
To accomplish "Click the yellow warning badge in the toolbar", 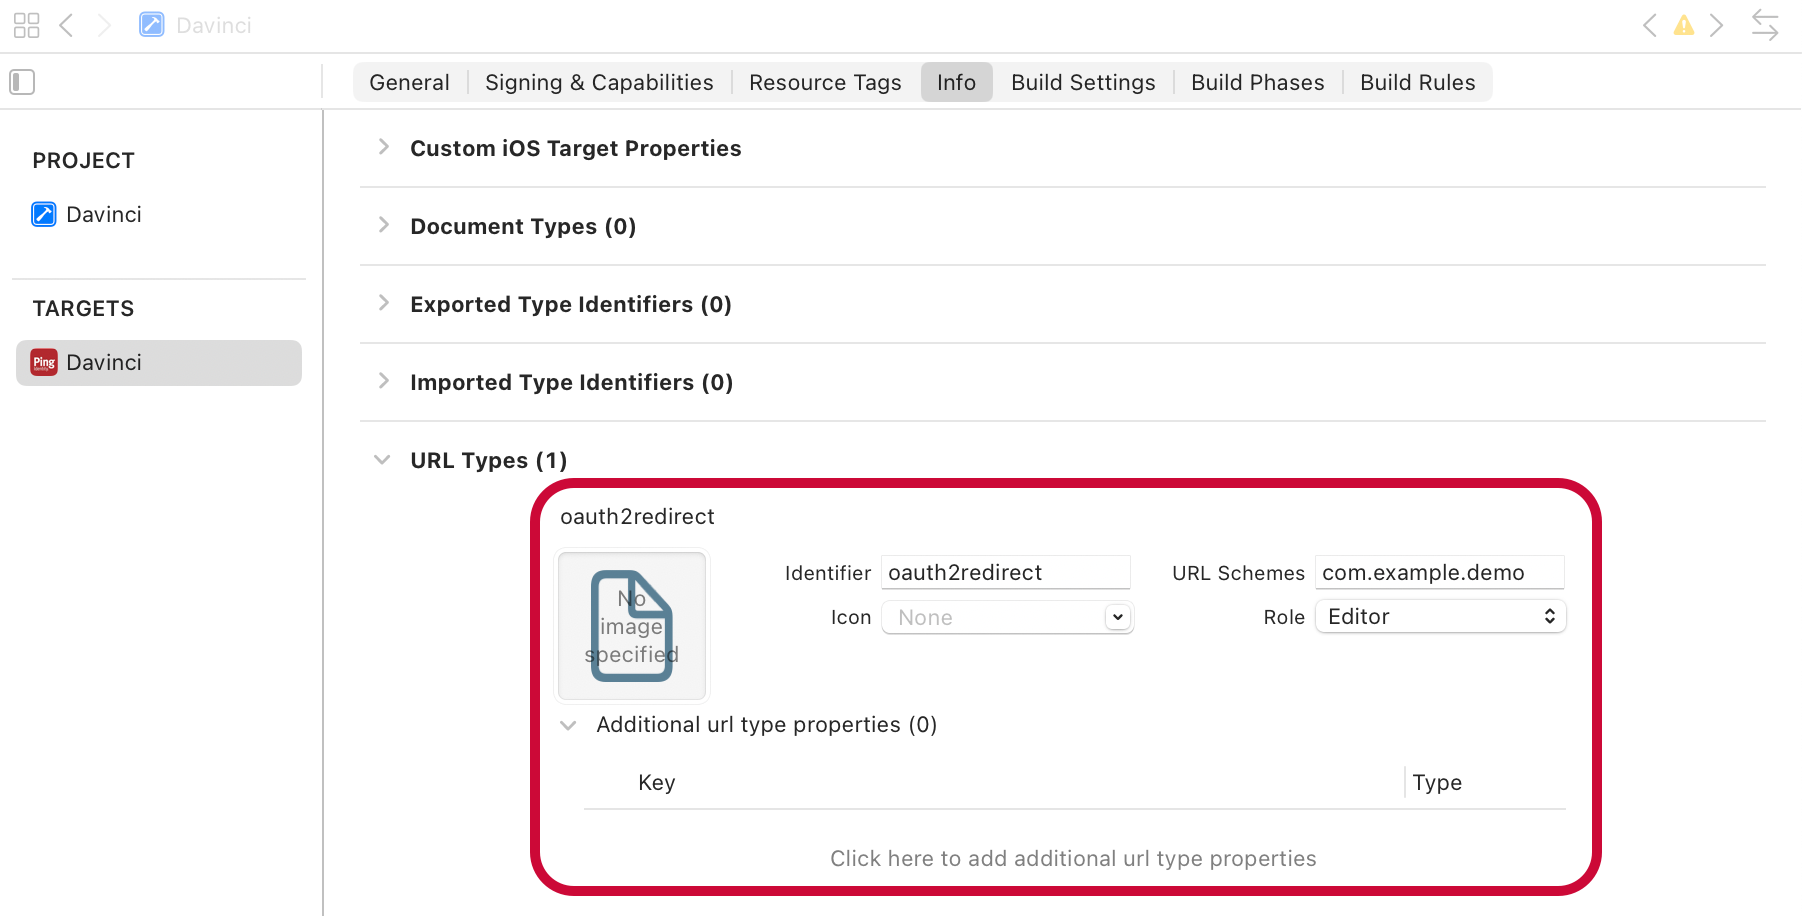I will [x=1684, y=25].
